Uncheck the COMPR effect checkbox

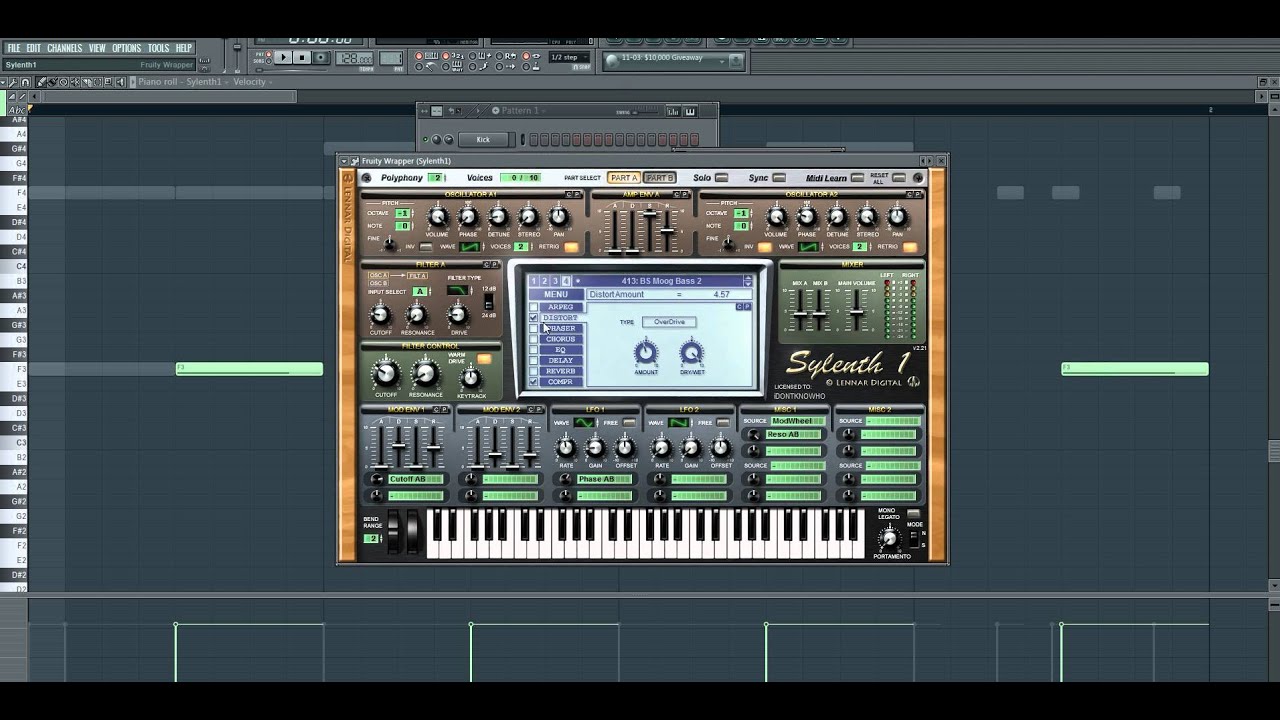tap(533, 383)
